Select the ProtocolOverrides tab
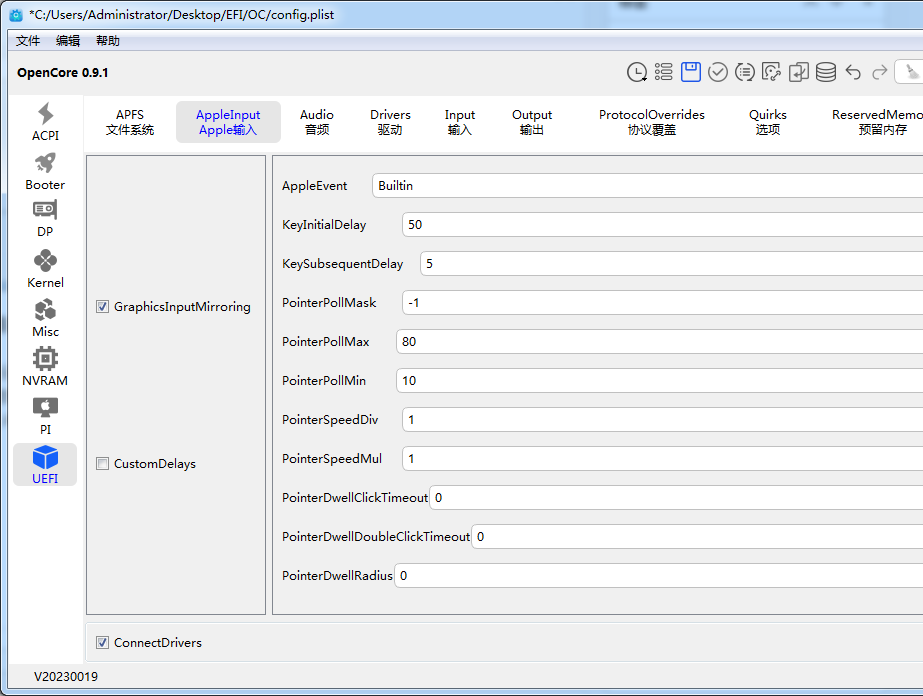 point(652,122)
